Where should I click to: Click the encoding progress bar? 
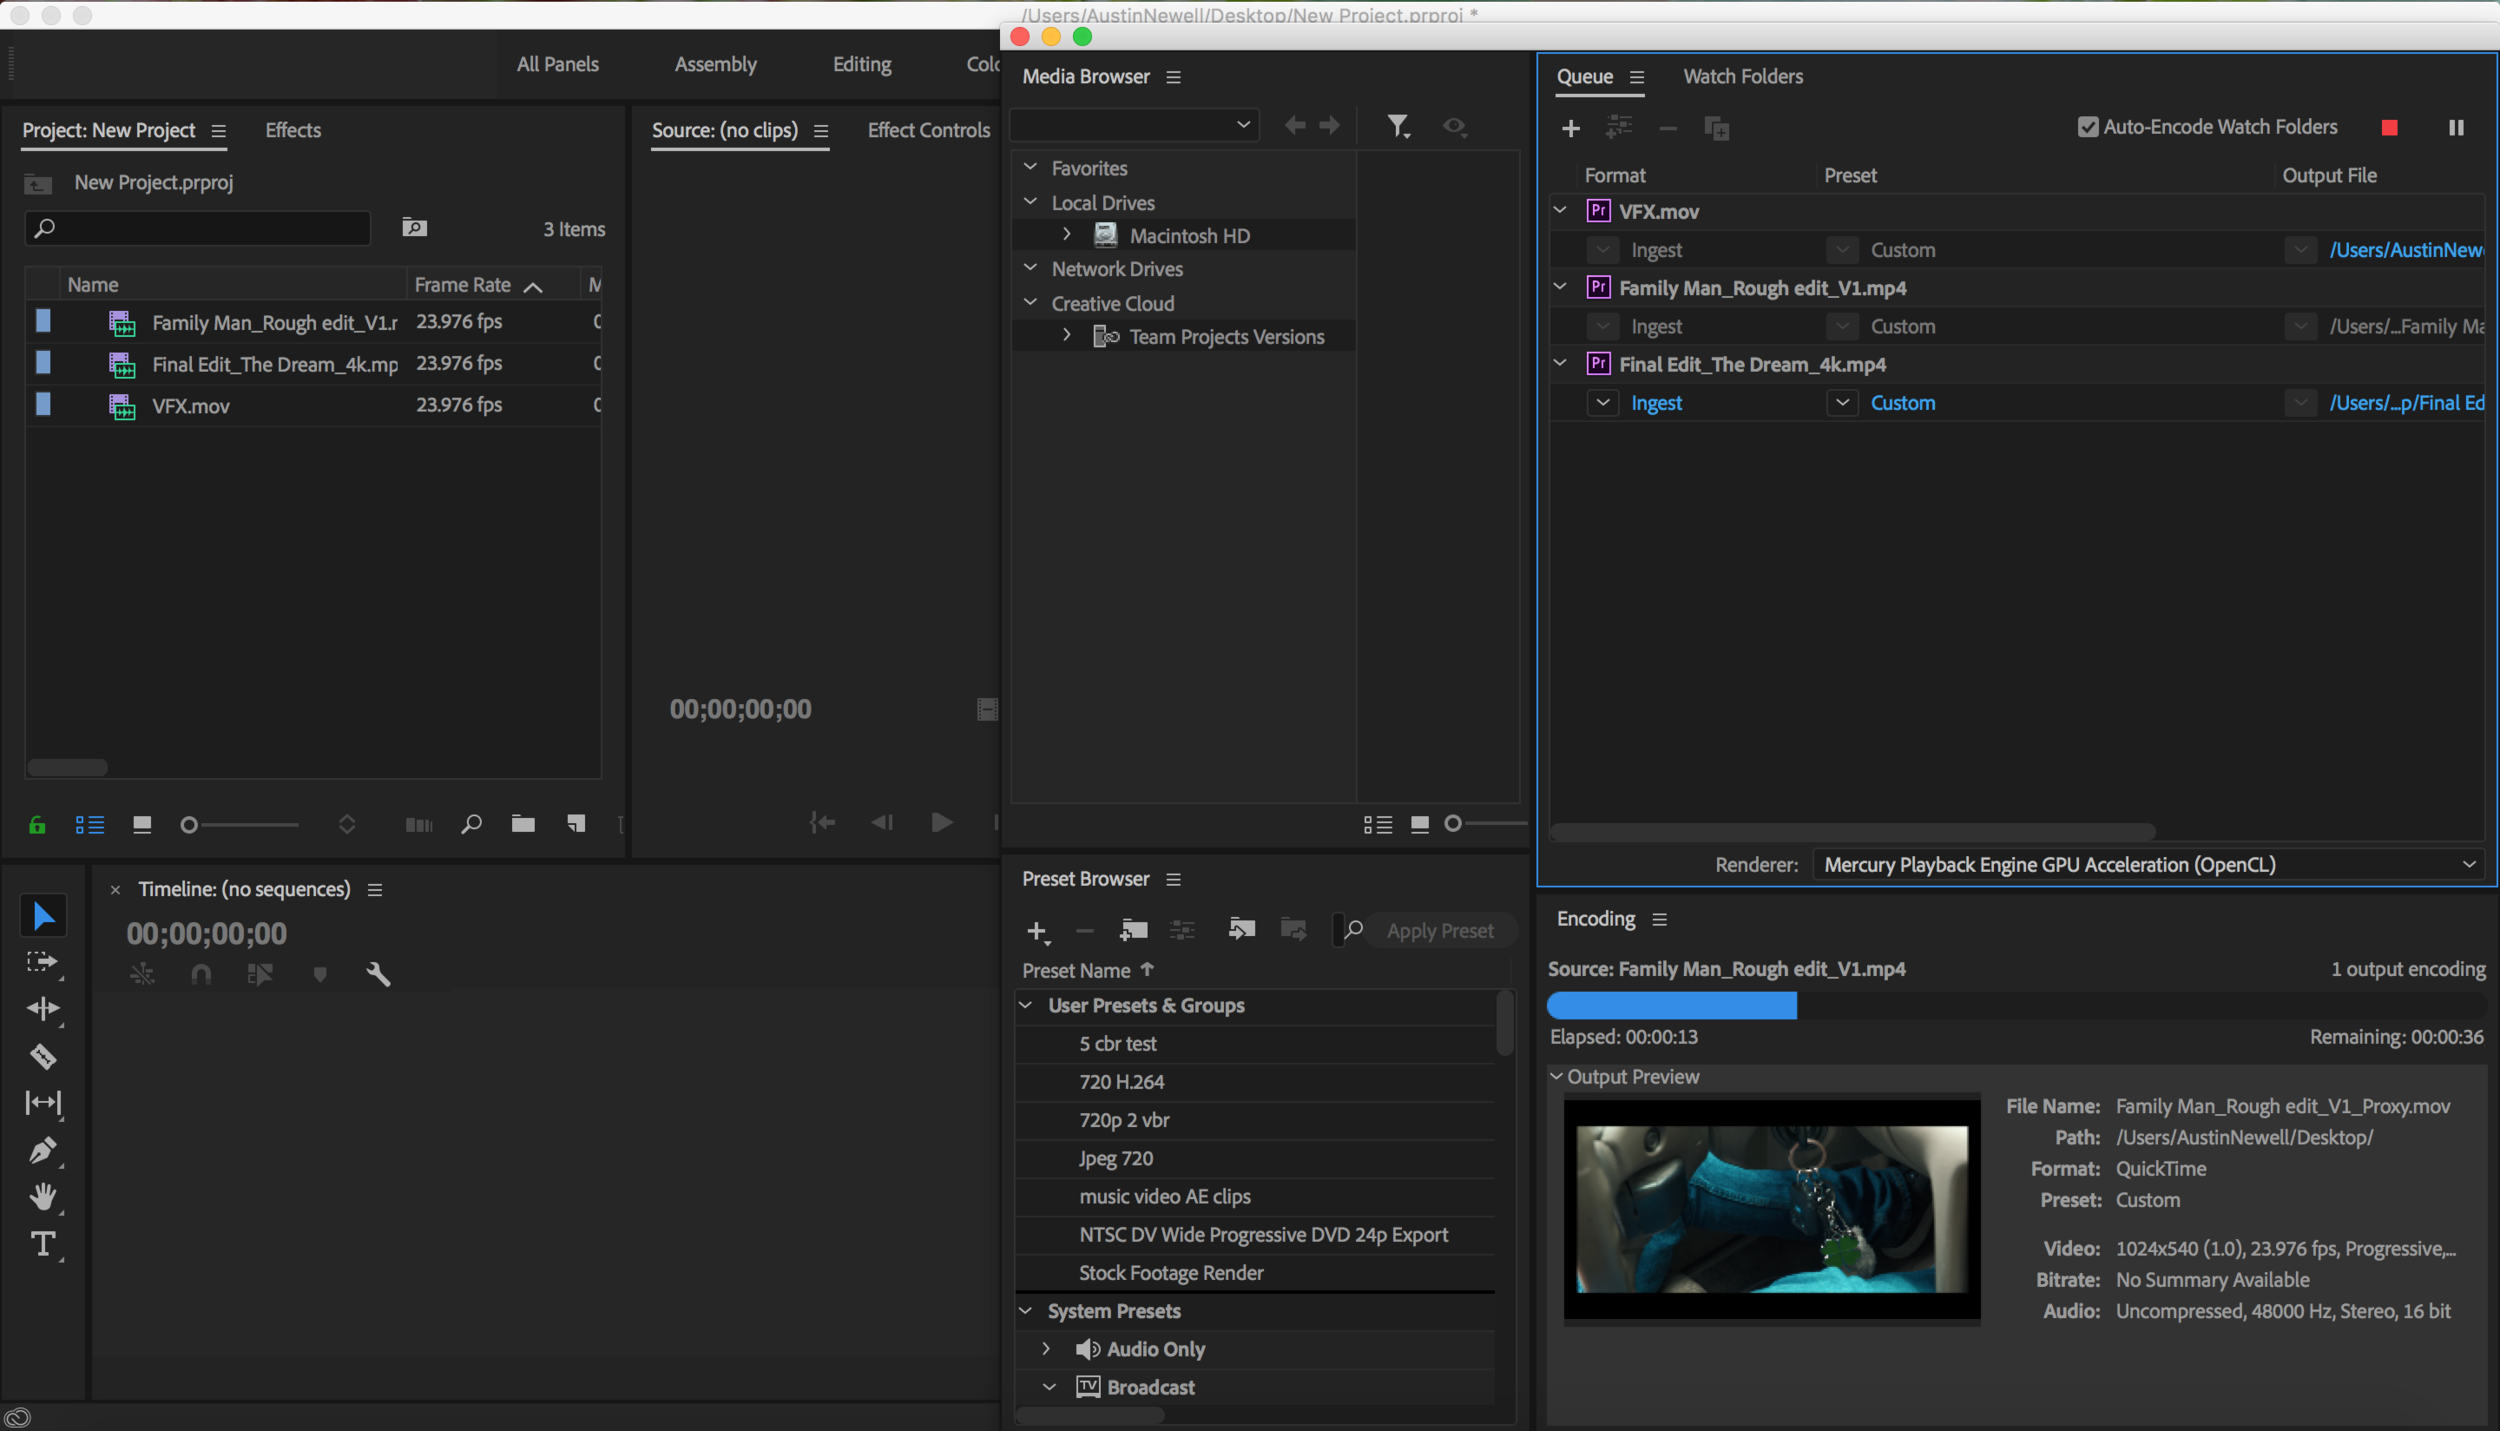(2015, 1005)
